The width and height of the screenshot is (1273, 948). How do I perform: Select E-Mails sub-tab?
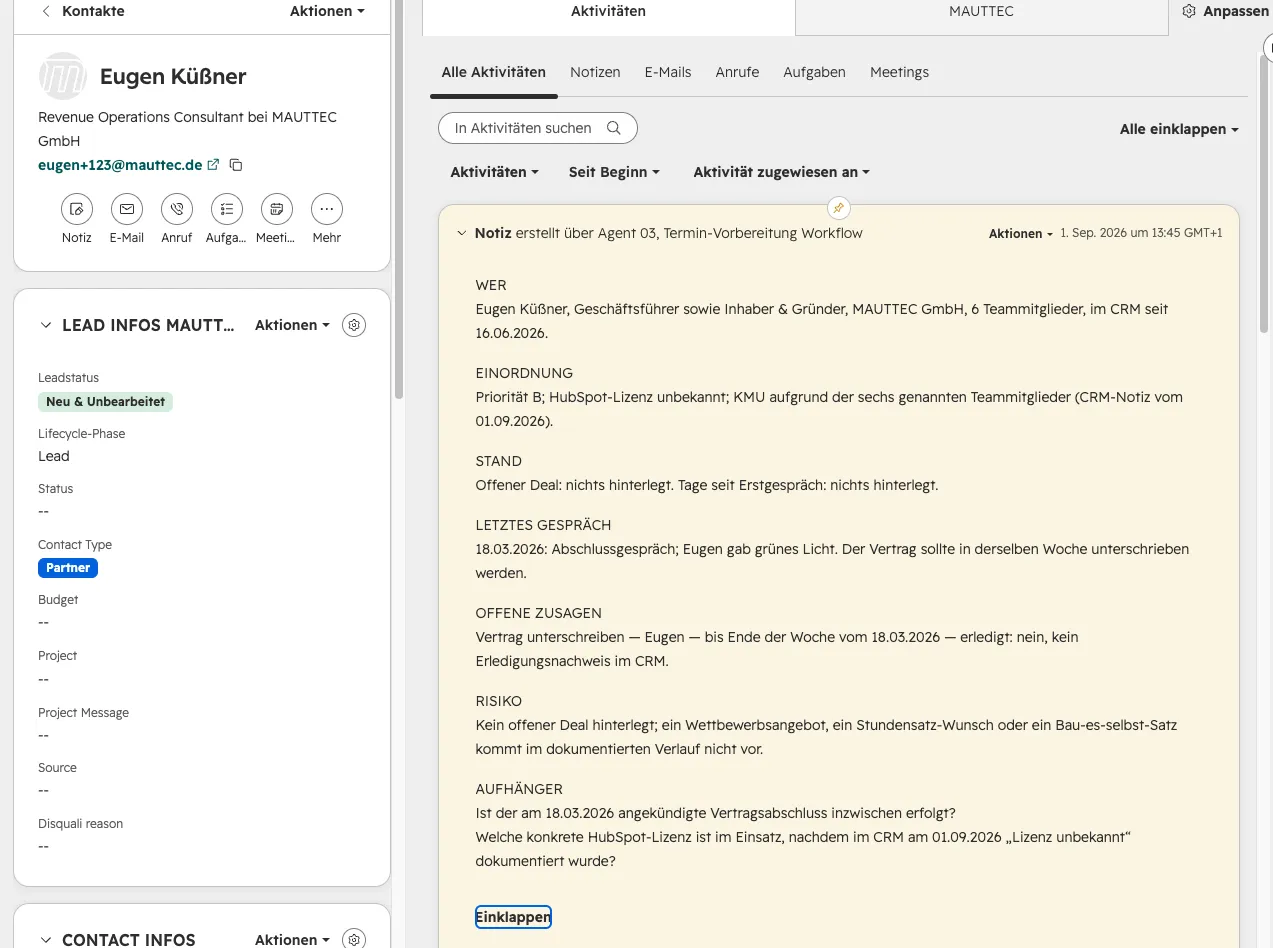(668, 72)
